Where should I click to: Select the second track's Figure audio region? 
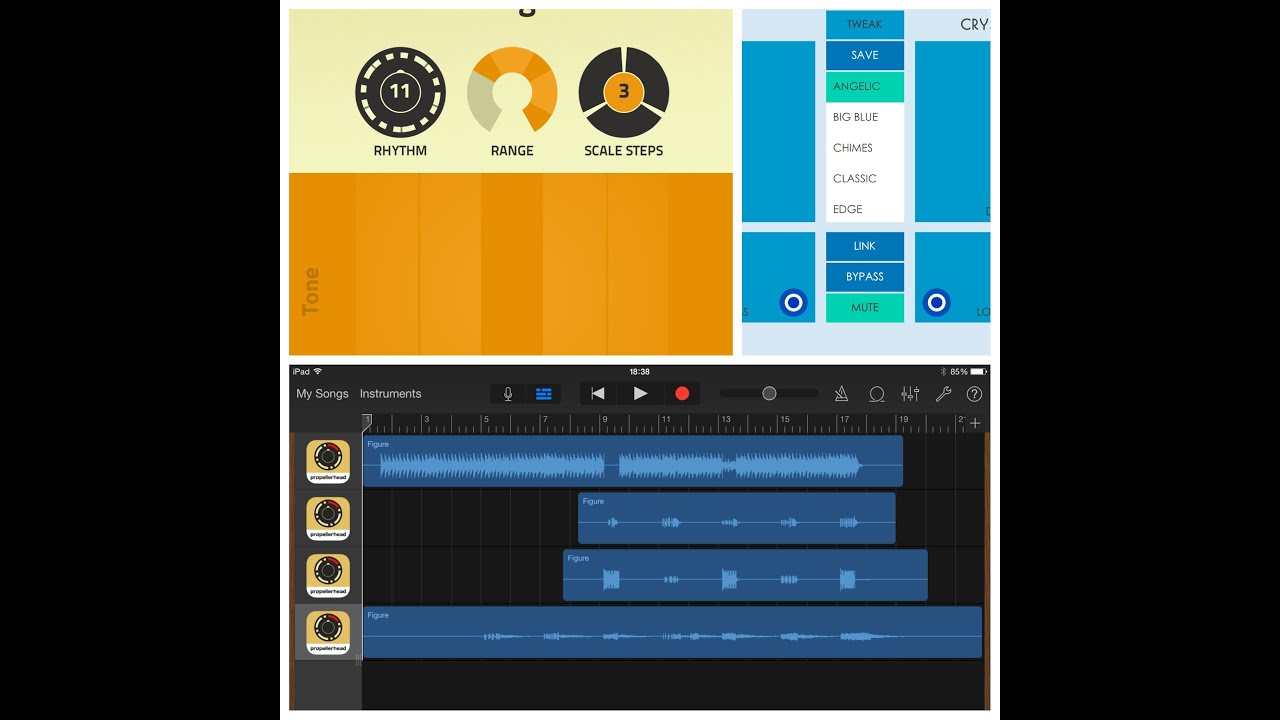pos(737,518)
